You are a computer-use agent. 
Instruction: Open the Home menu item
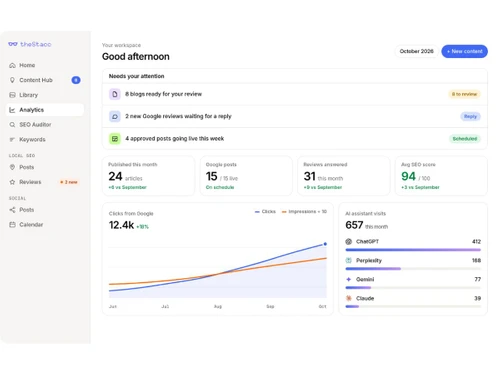click(45, 65)
